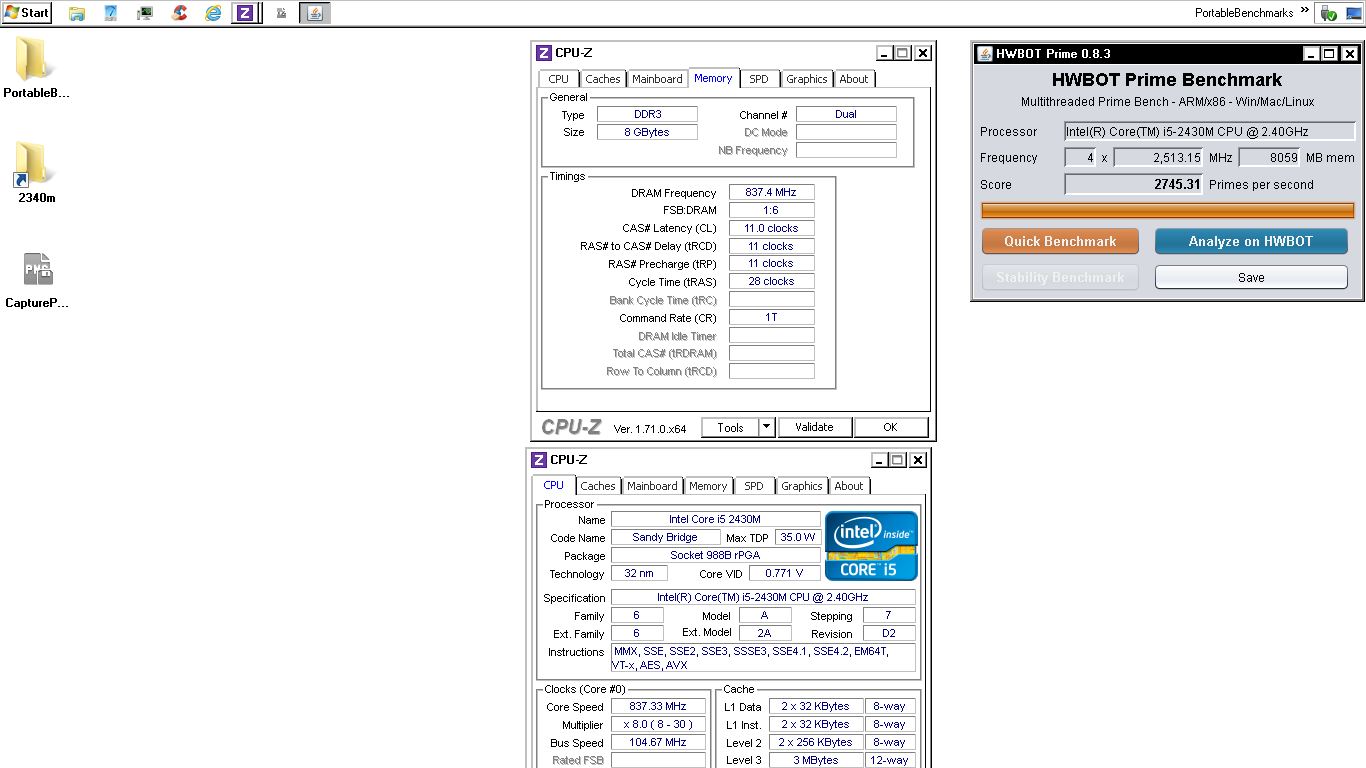
Task: Click the CAS# Latency value 11.0 clocks
Action: (x=771, y=228)
